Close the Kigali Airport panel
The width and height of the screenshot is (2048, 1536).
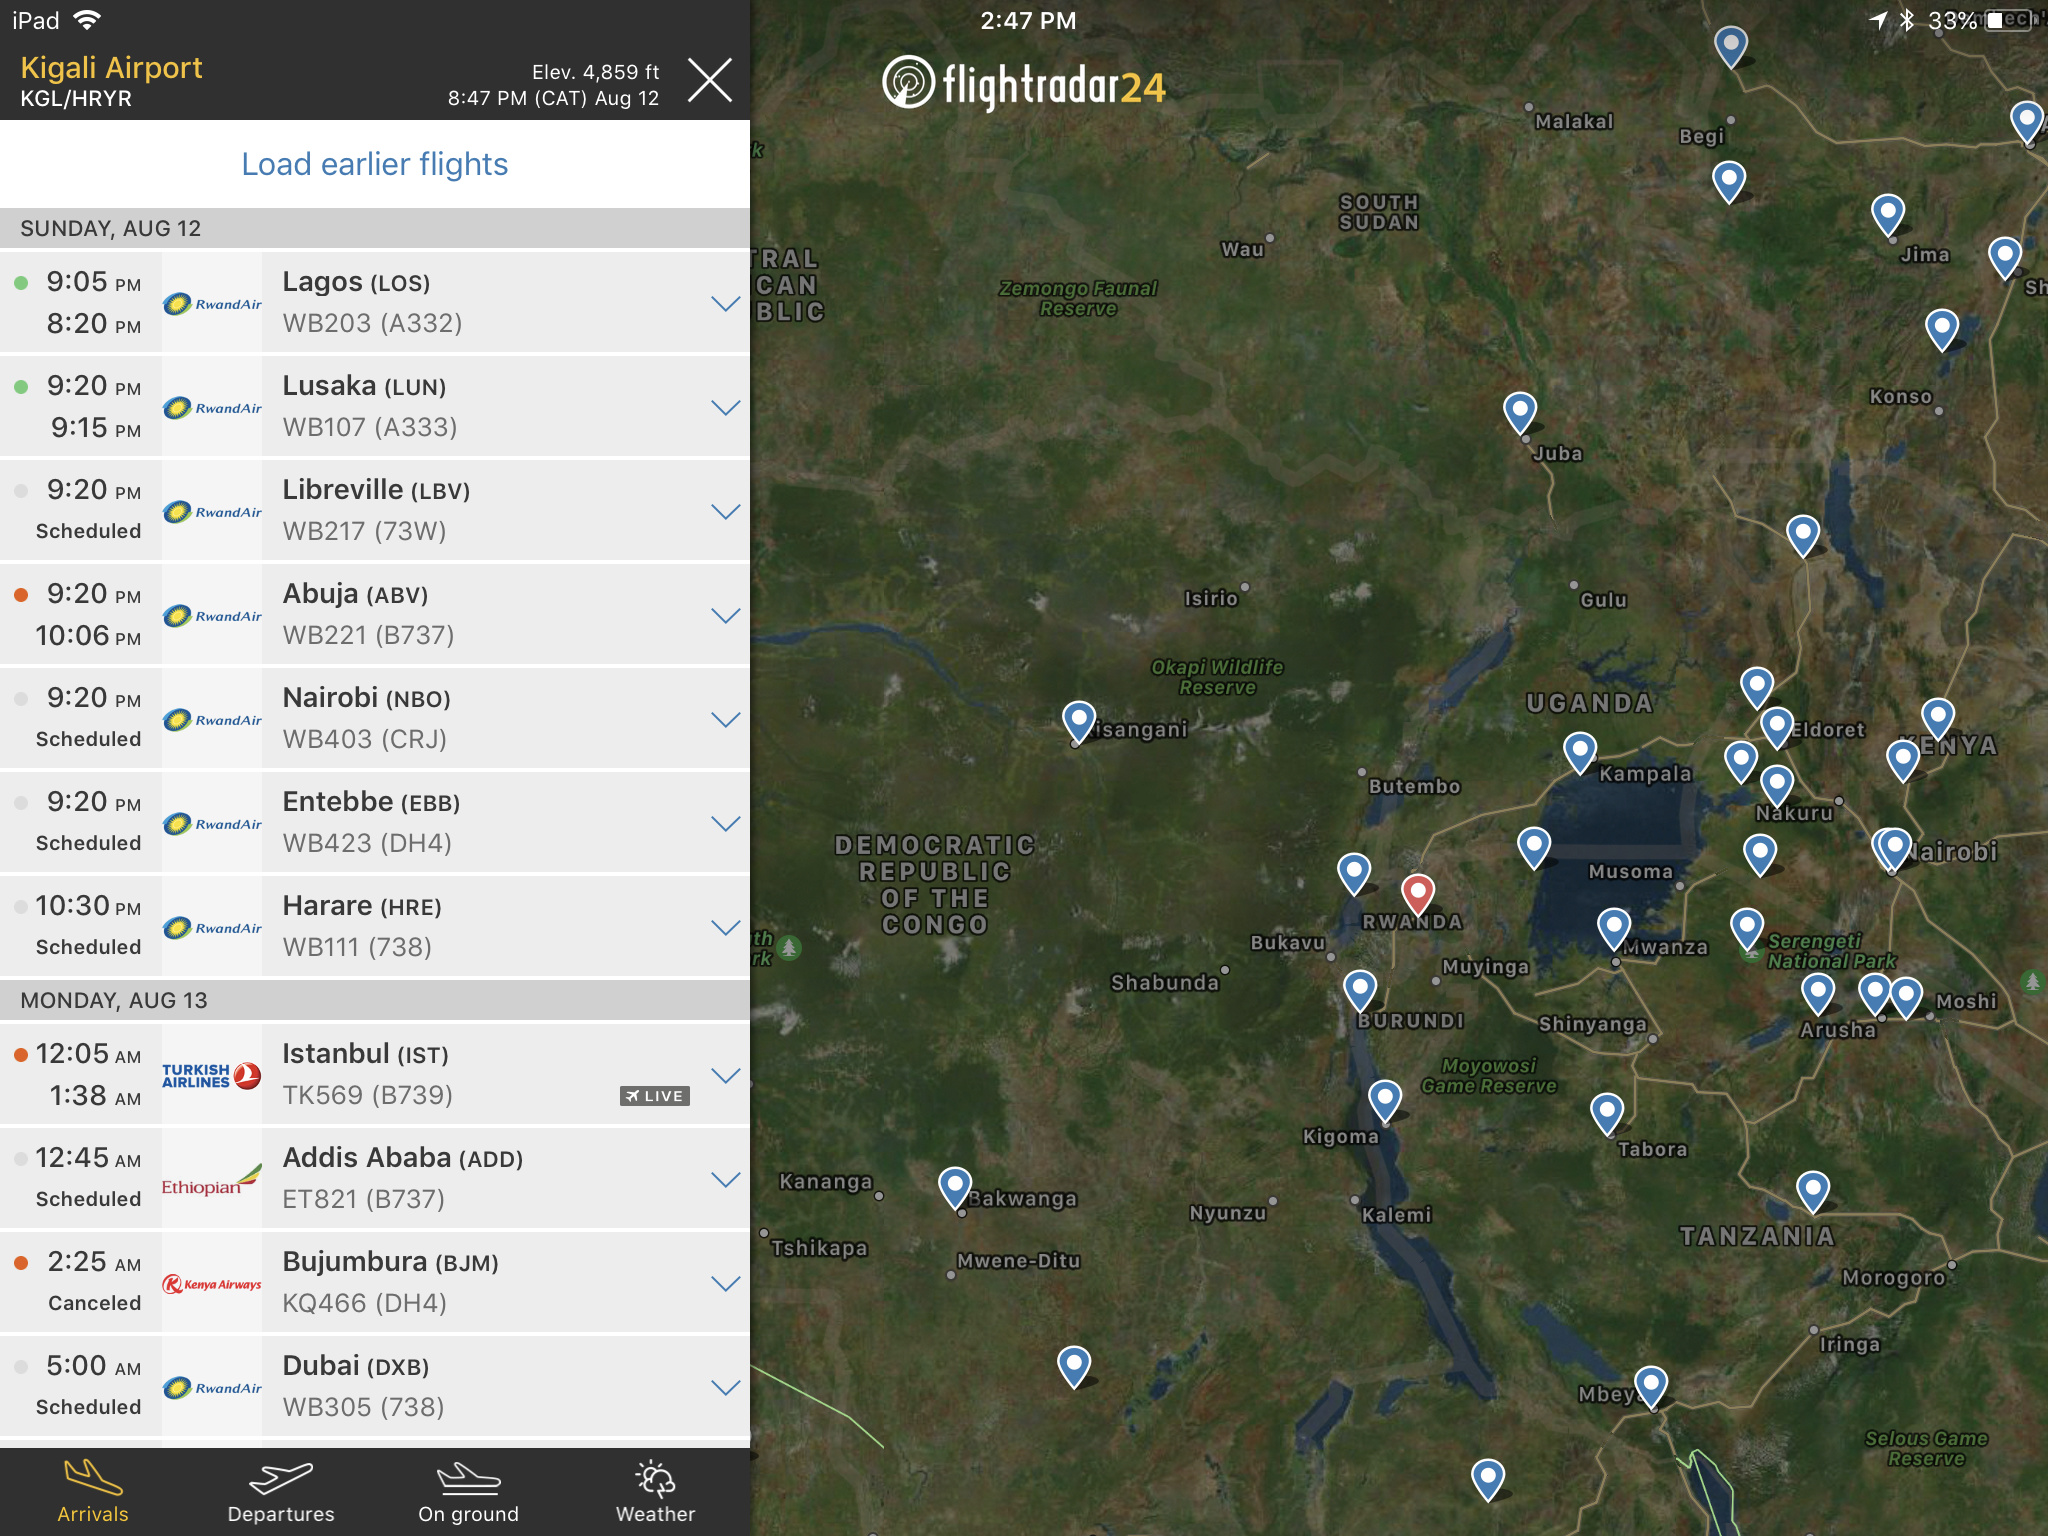710,80
